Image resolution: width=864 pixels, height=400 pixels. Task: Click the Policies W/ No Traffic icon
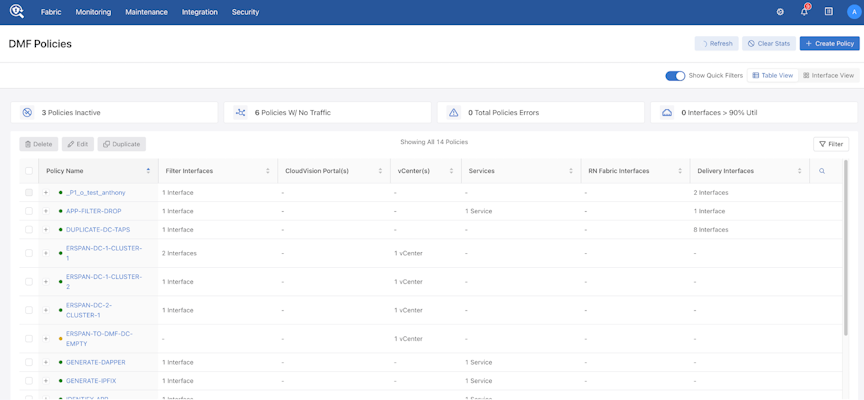241,112
